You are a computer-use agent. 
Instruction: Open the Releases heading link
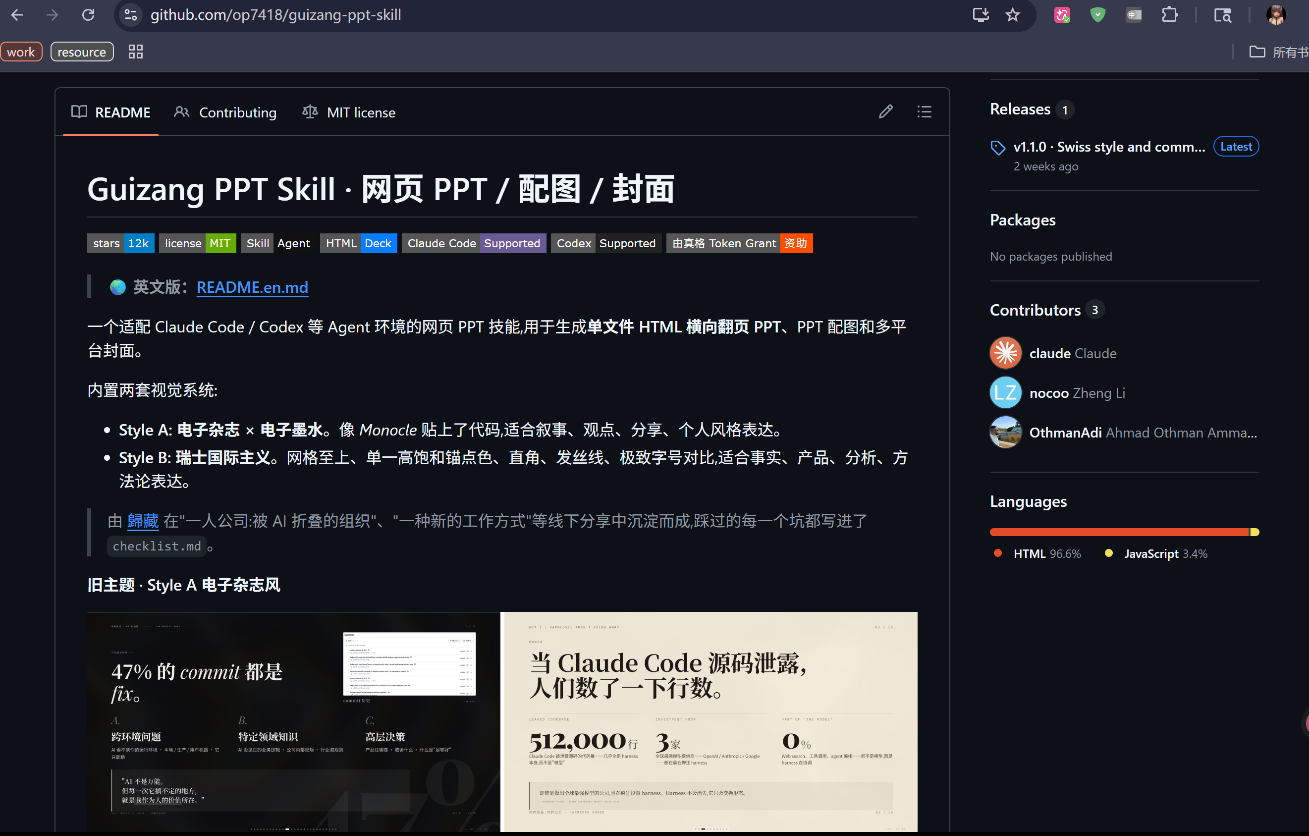1020,109
